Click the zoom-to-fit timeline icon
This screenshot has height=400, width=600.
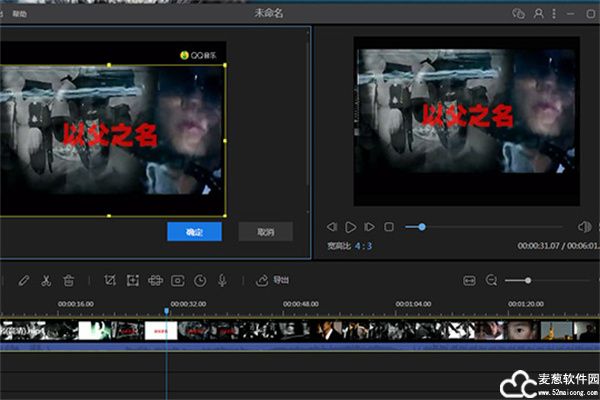click(469, 280)
